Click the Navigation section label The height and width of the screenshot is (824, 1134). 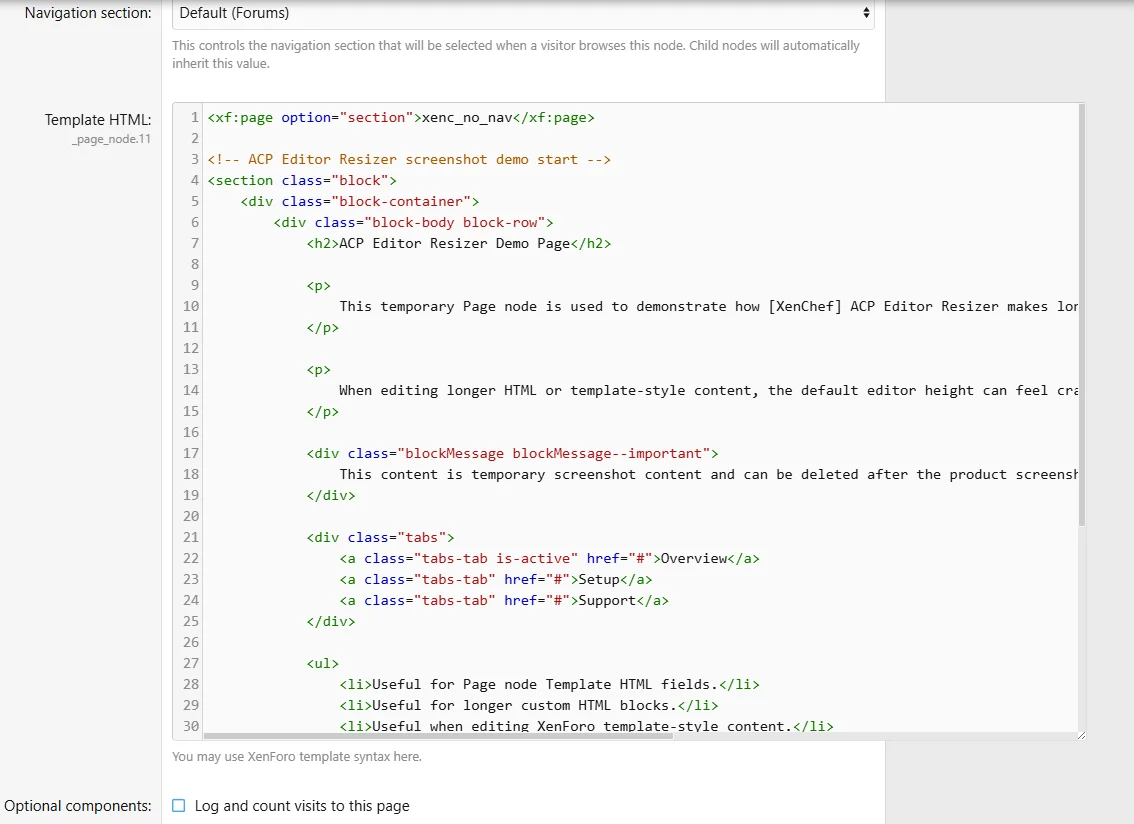pyautogui.click(x=88, y=13)
